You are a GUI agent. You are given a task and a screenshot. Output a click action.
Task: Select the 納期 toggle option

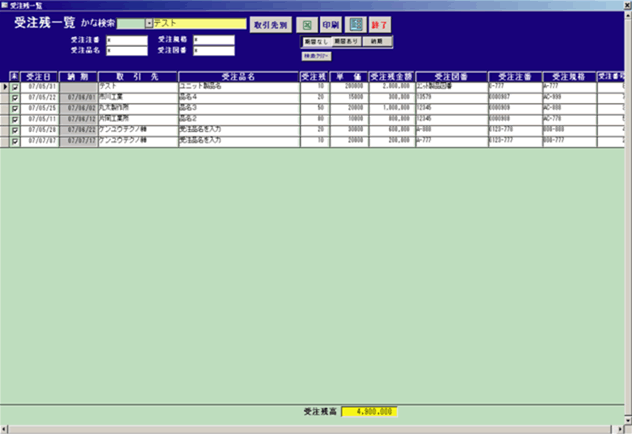click(x=377, y=42)
